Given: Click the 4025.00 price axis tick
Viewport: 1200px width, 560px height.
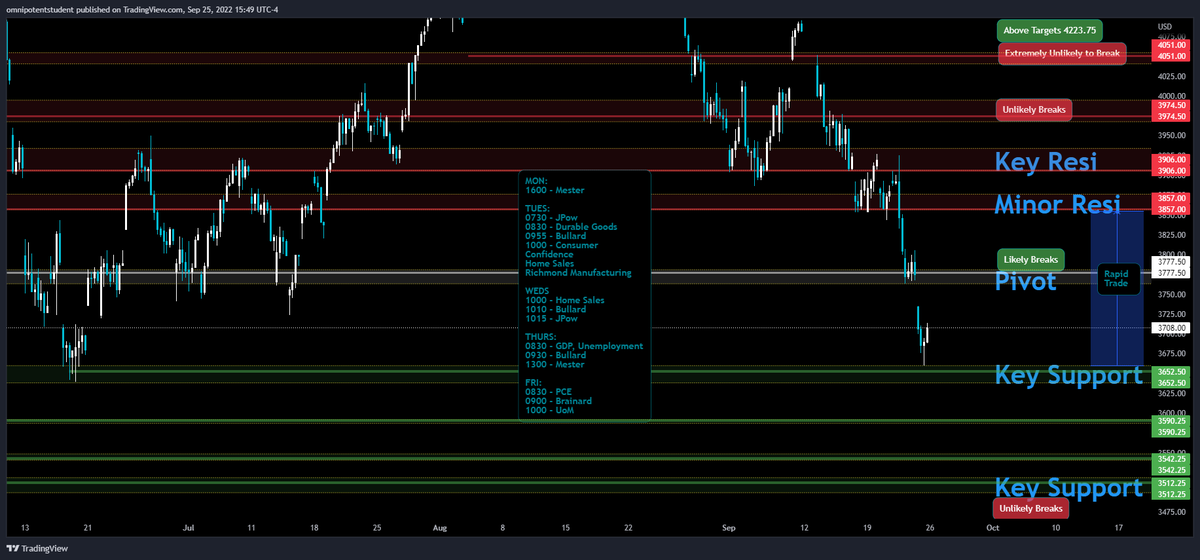Looking at the screenshot, I should (x=1171, y=76).
